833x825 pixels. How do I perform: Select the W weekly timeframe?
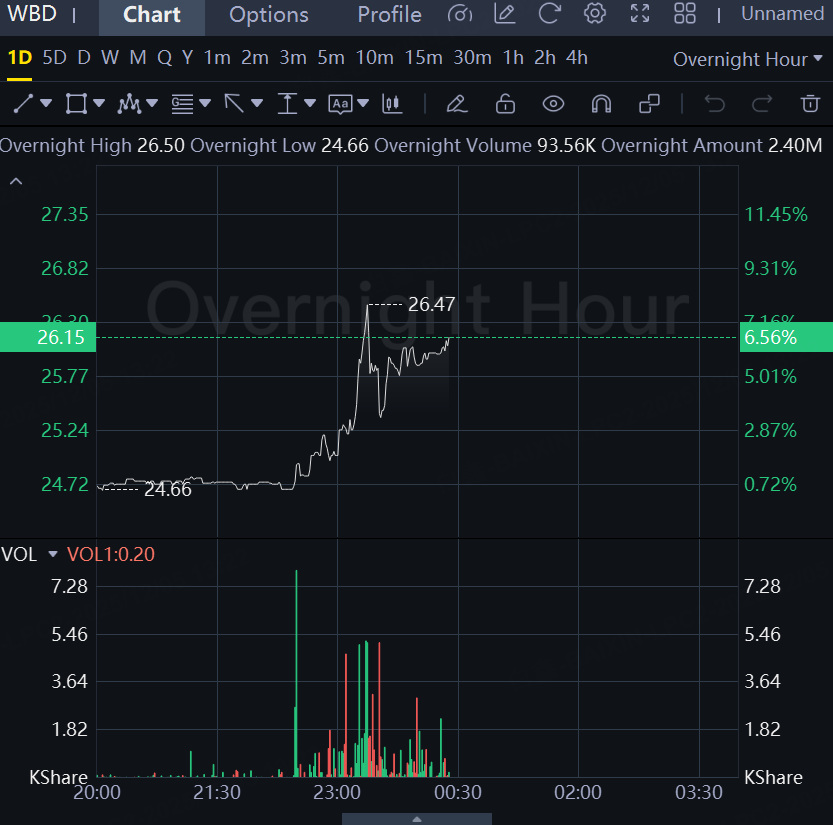click(109, 57)
